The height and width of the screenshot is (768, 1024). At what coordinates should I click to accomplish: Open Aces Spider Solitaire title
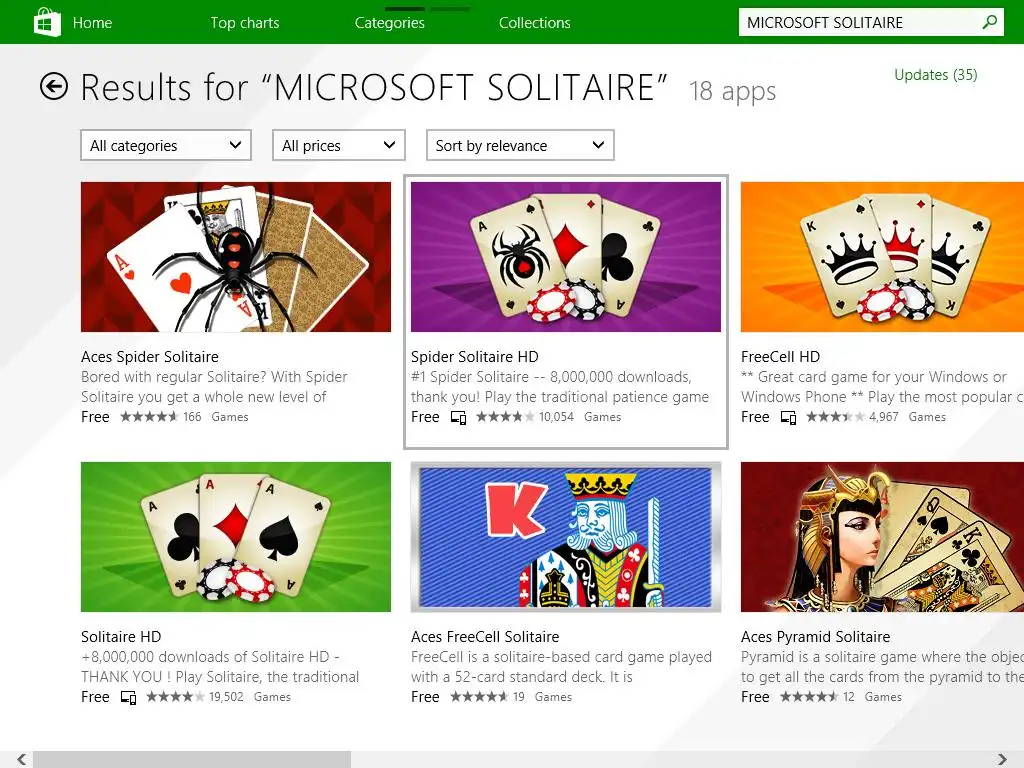coord(150,357)
